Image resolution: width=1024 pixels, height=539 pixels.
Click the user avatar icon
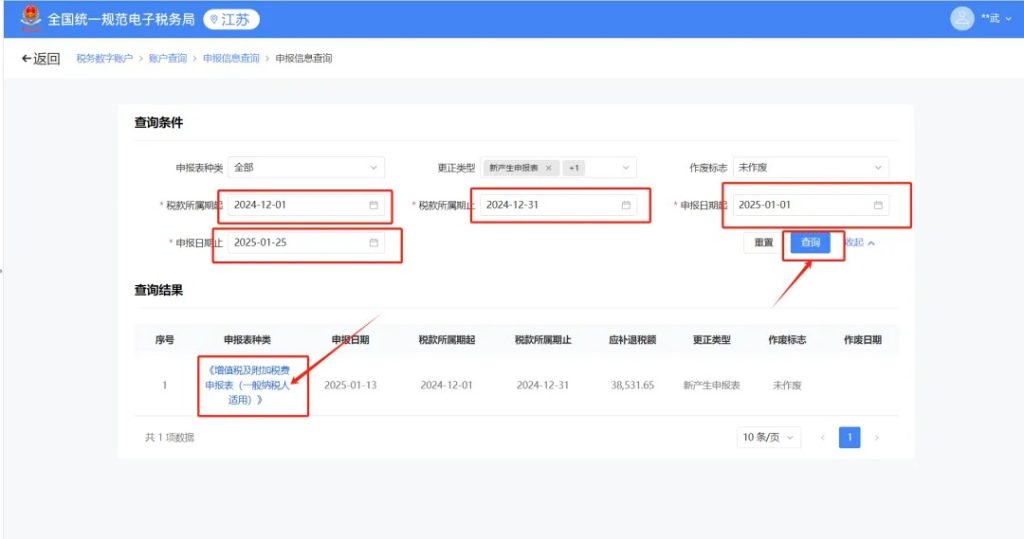pyautogui.click(x=962, y=19)
